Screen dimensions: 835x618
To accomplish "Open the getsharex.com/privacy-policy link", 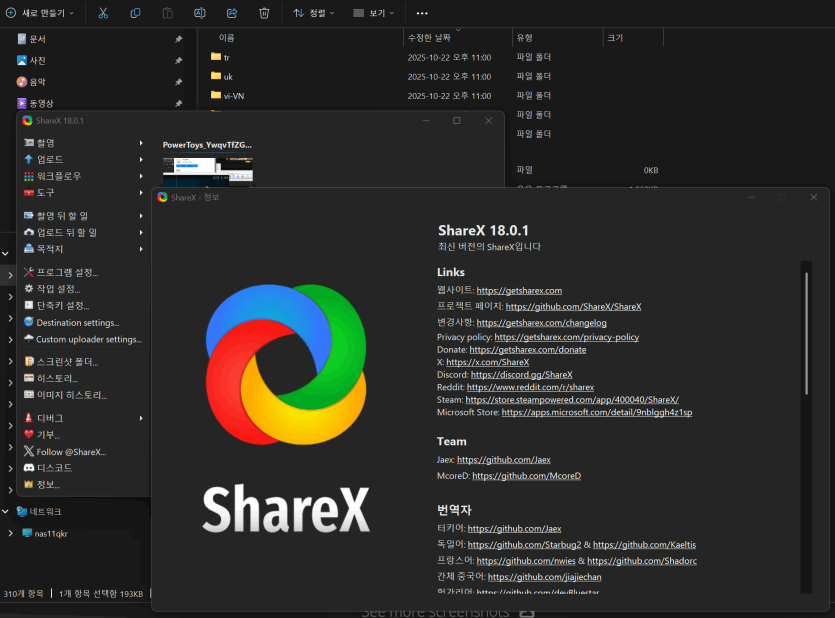I will click(x=567, y=337).
